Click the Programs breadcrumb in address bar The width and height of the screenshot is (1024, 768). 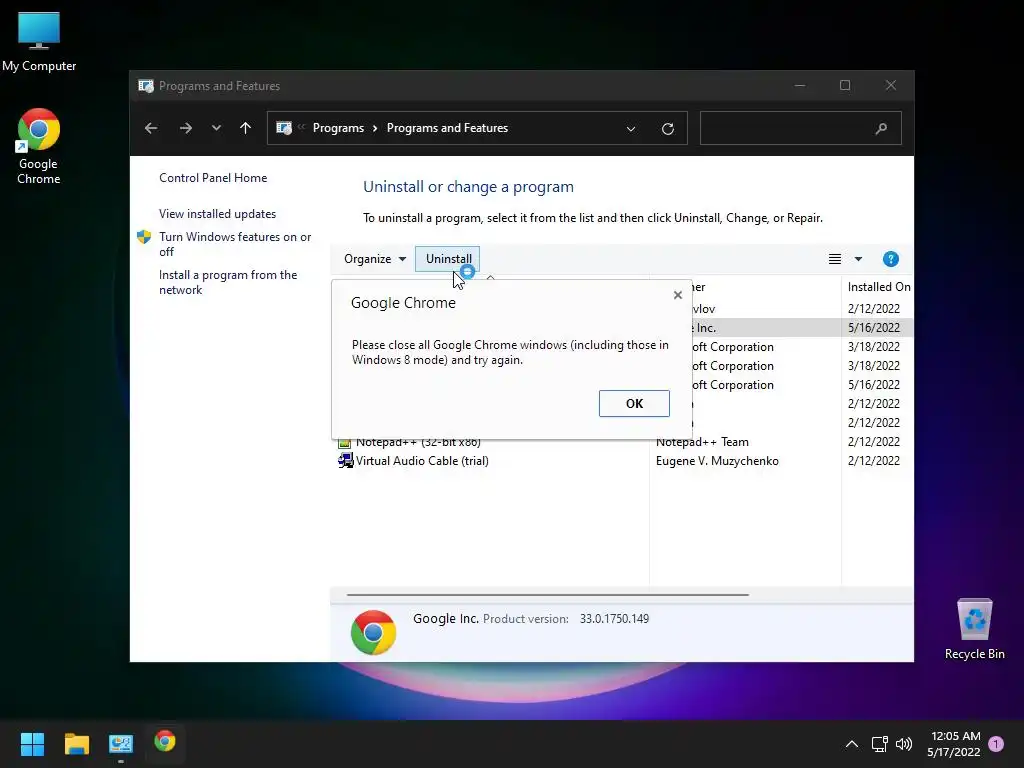338,128
